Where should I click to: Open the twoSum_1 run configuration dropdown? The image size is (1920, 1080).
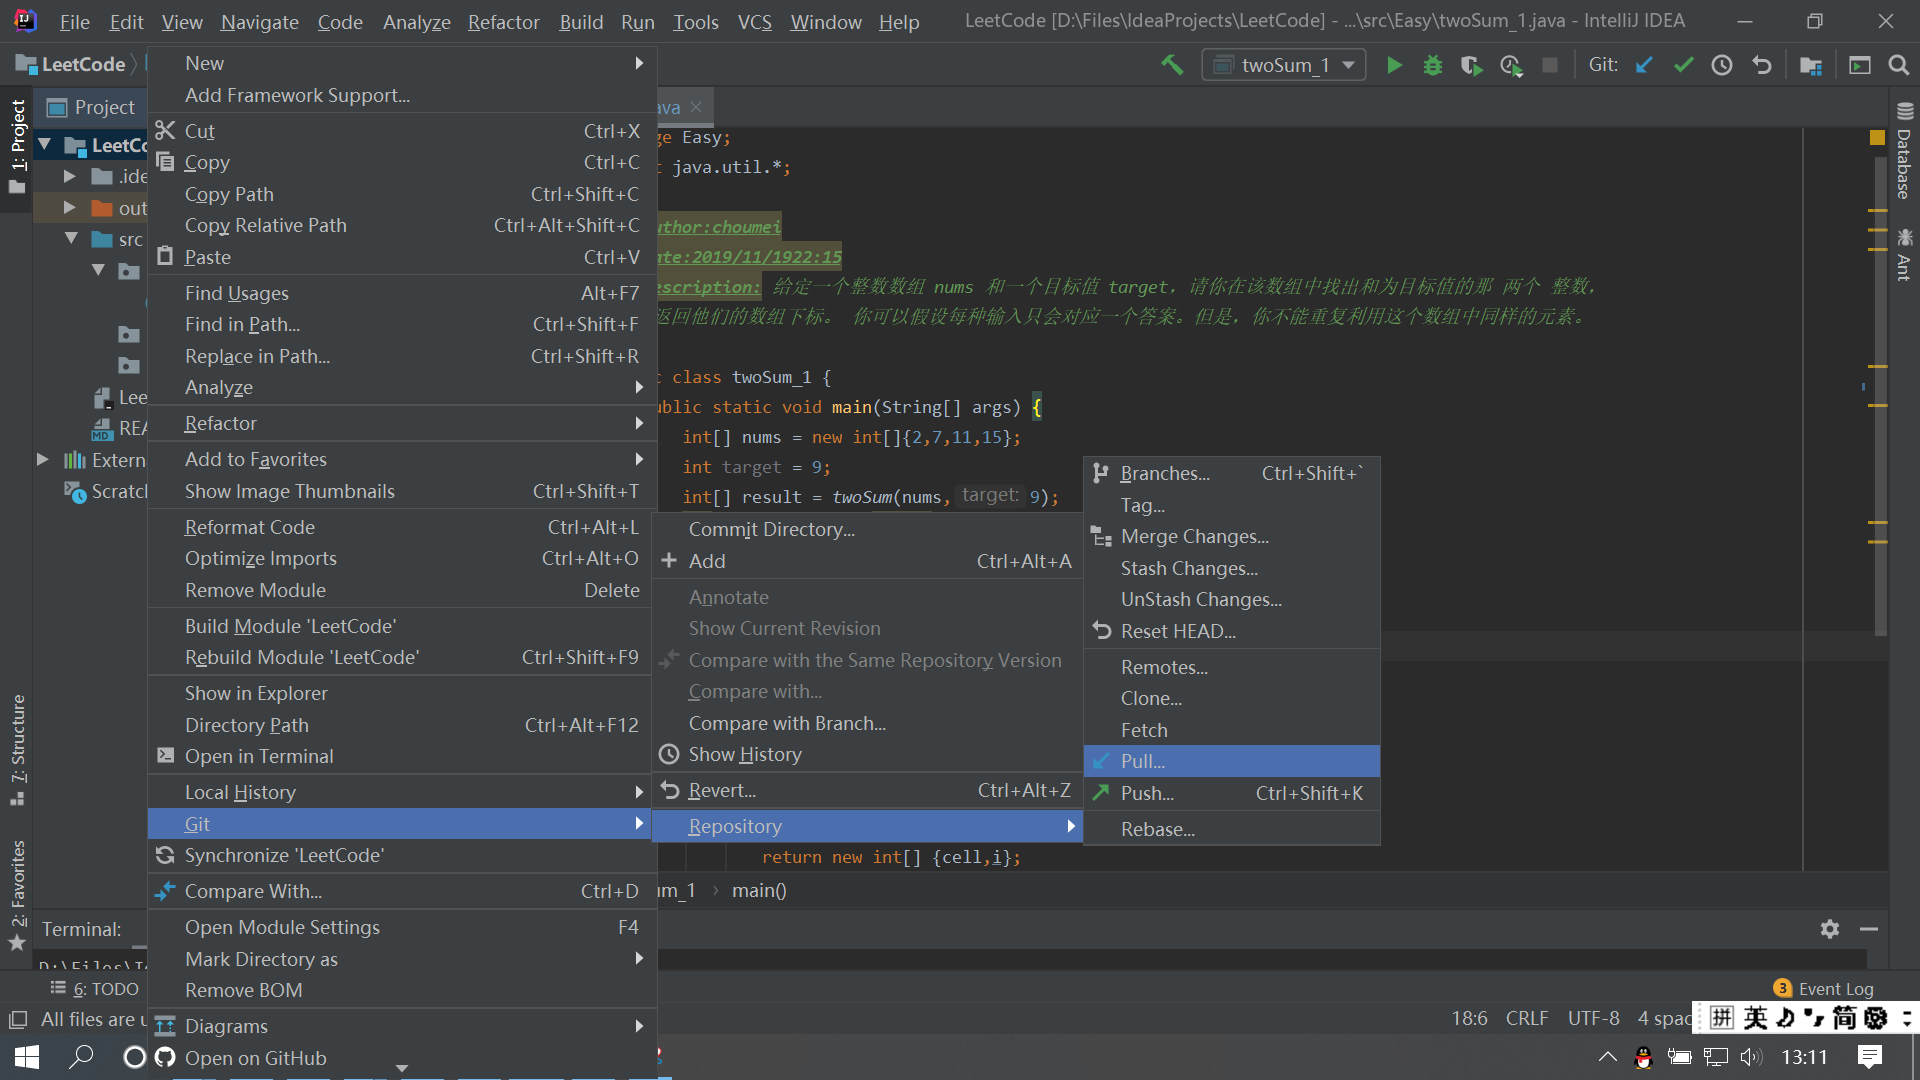click(1284, 65)
